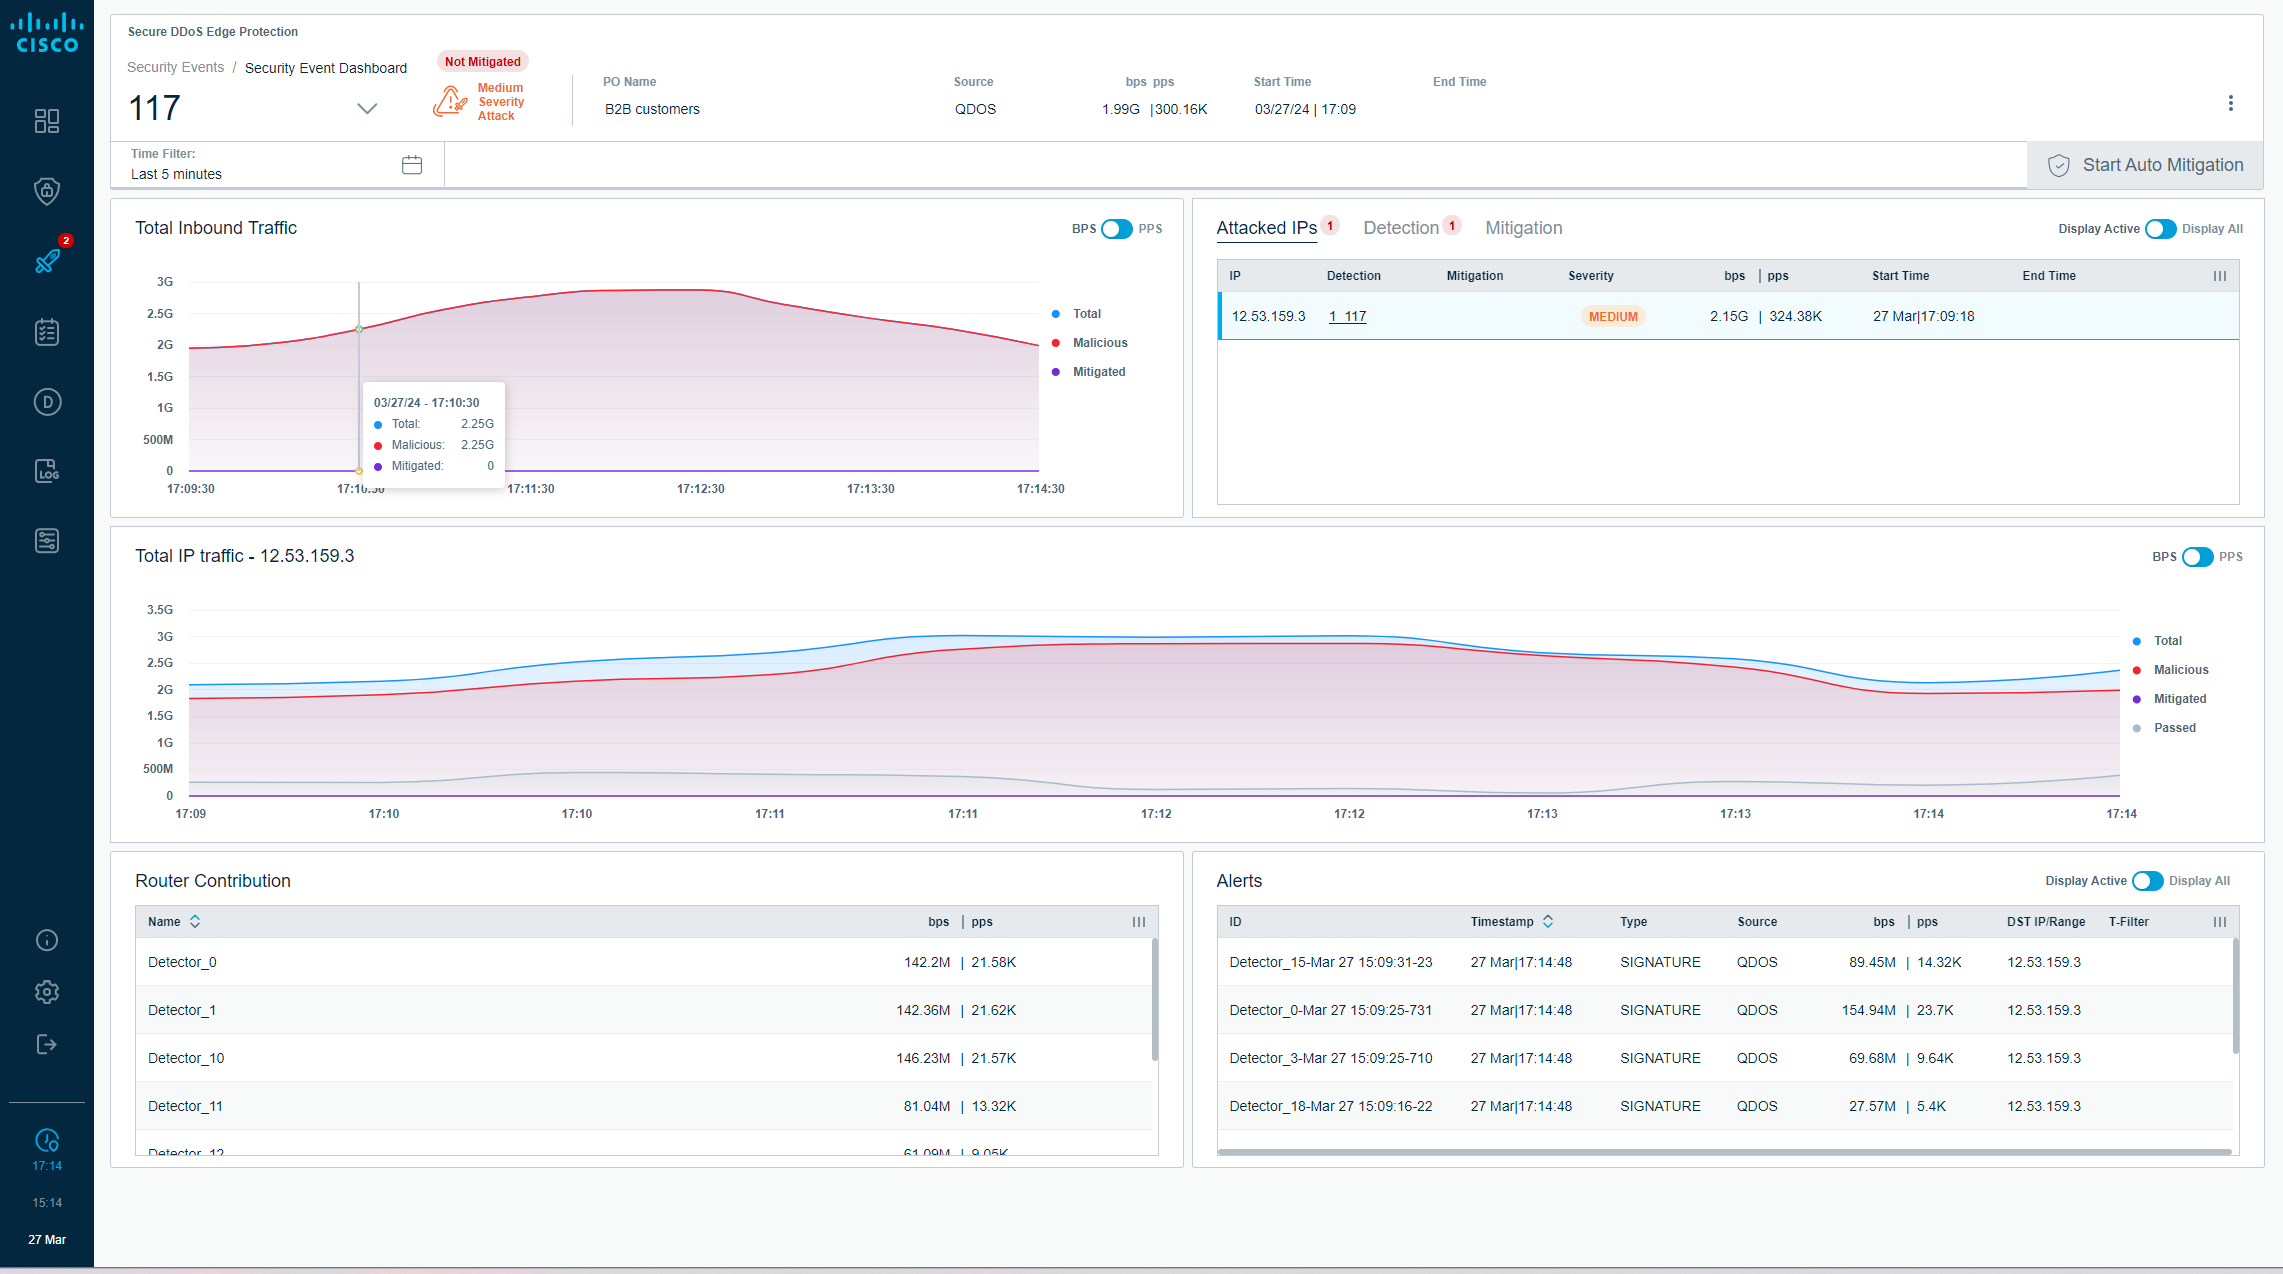The image size is (2283, 1274).
Task: Toggle Malicious series in Inbound Traffic legend
Action: point(1089,343)
